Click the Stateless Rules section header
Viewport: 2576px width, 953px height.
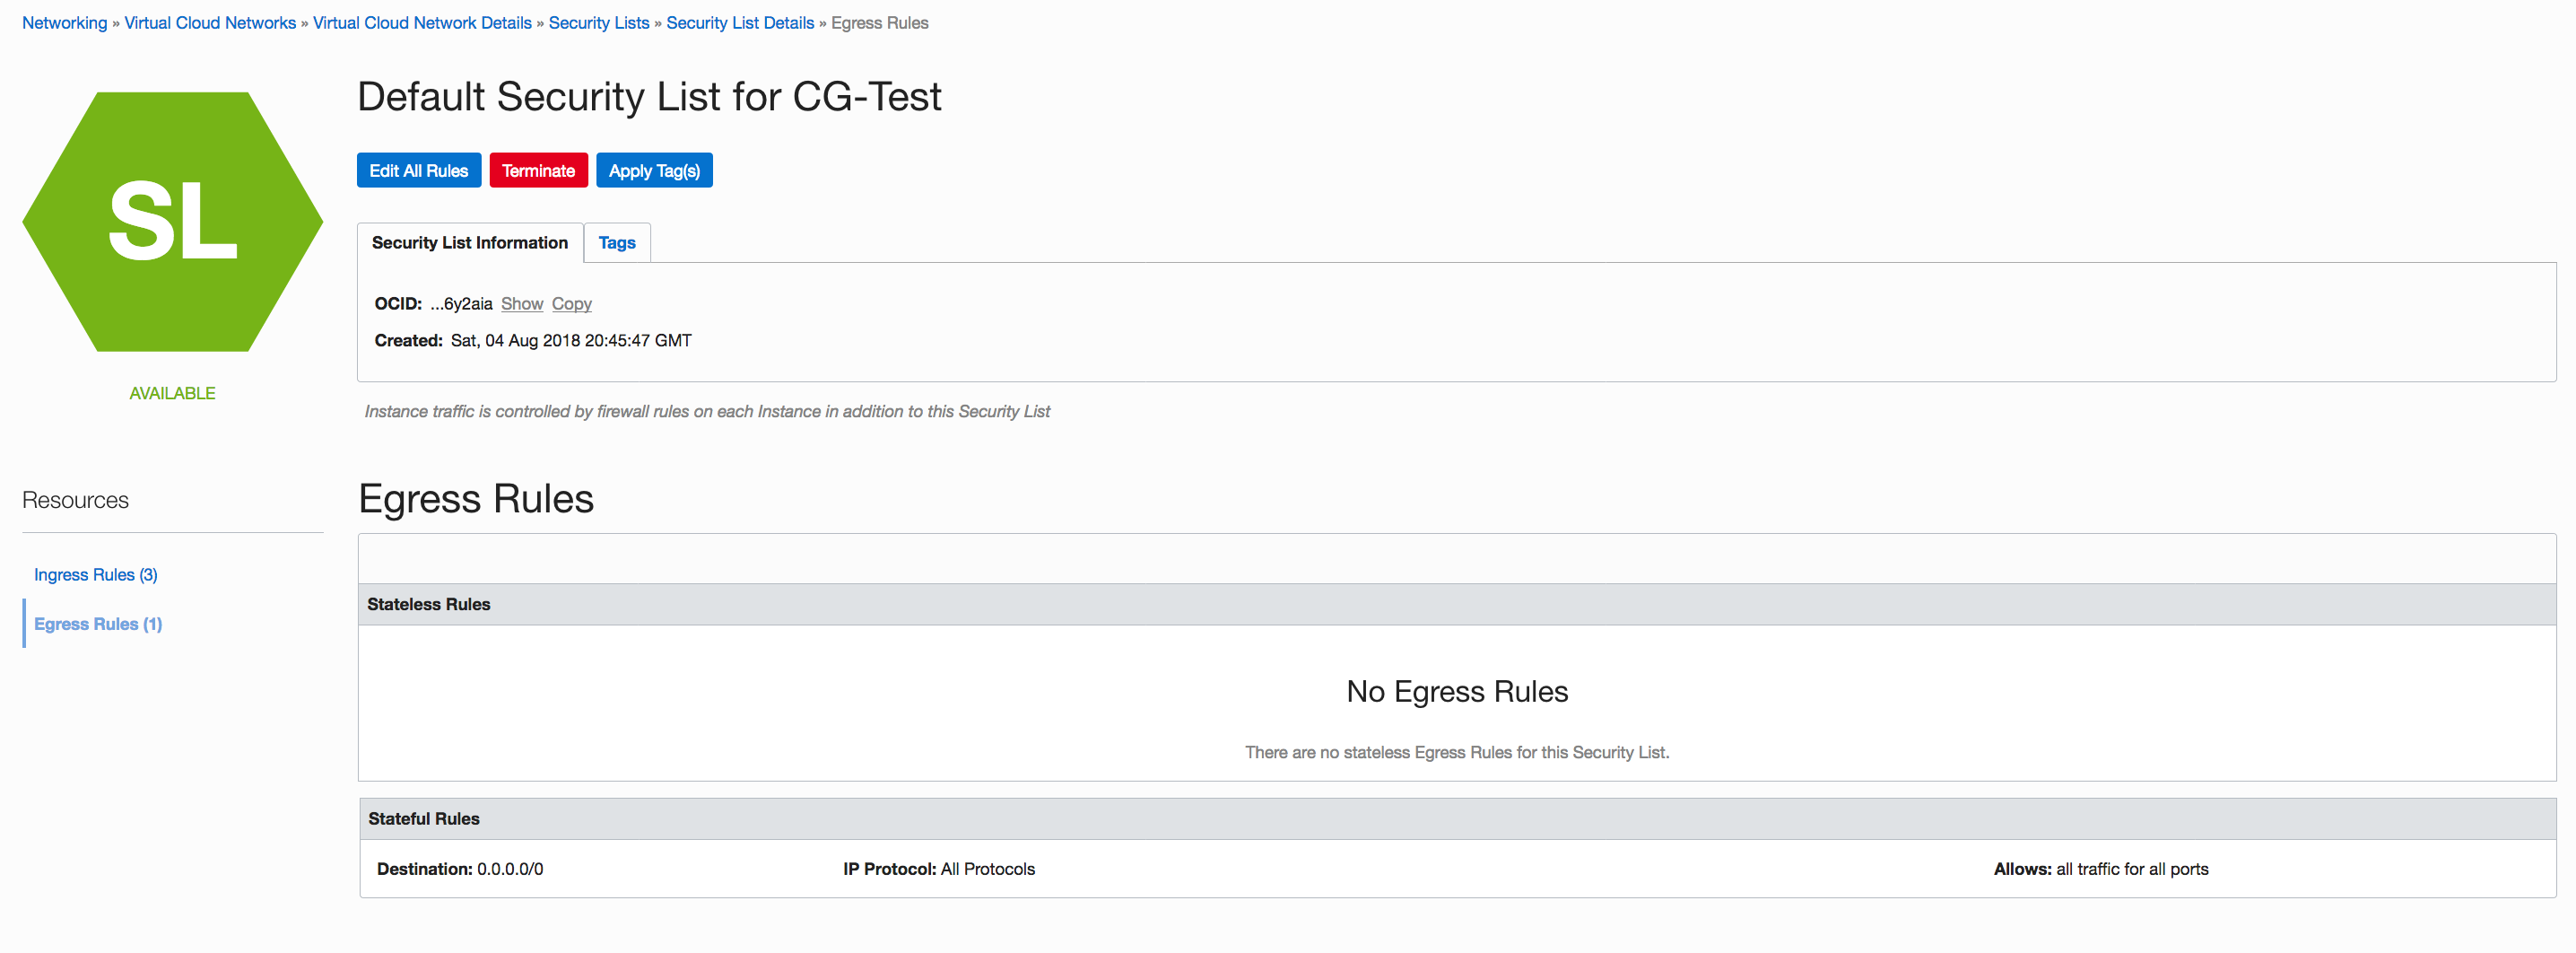click(x=428, y=605)
